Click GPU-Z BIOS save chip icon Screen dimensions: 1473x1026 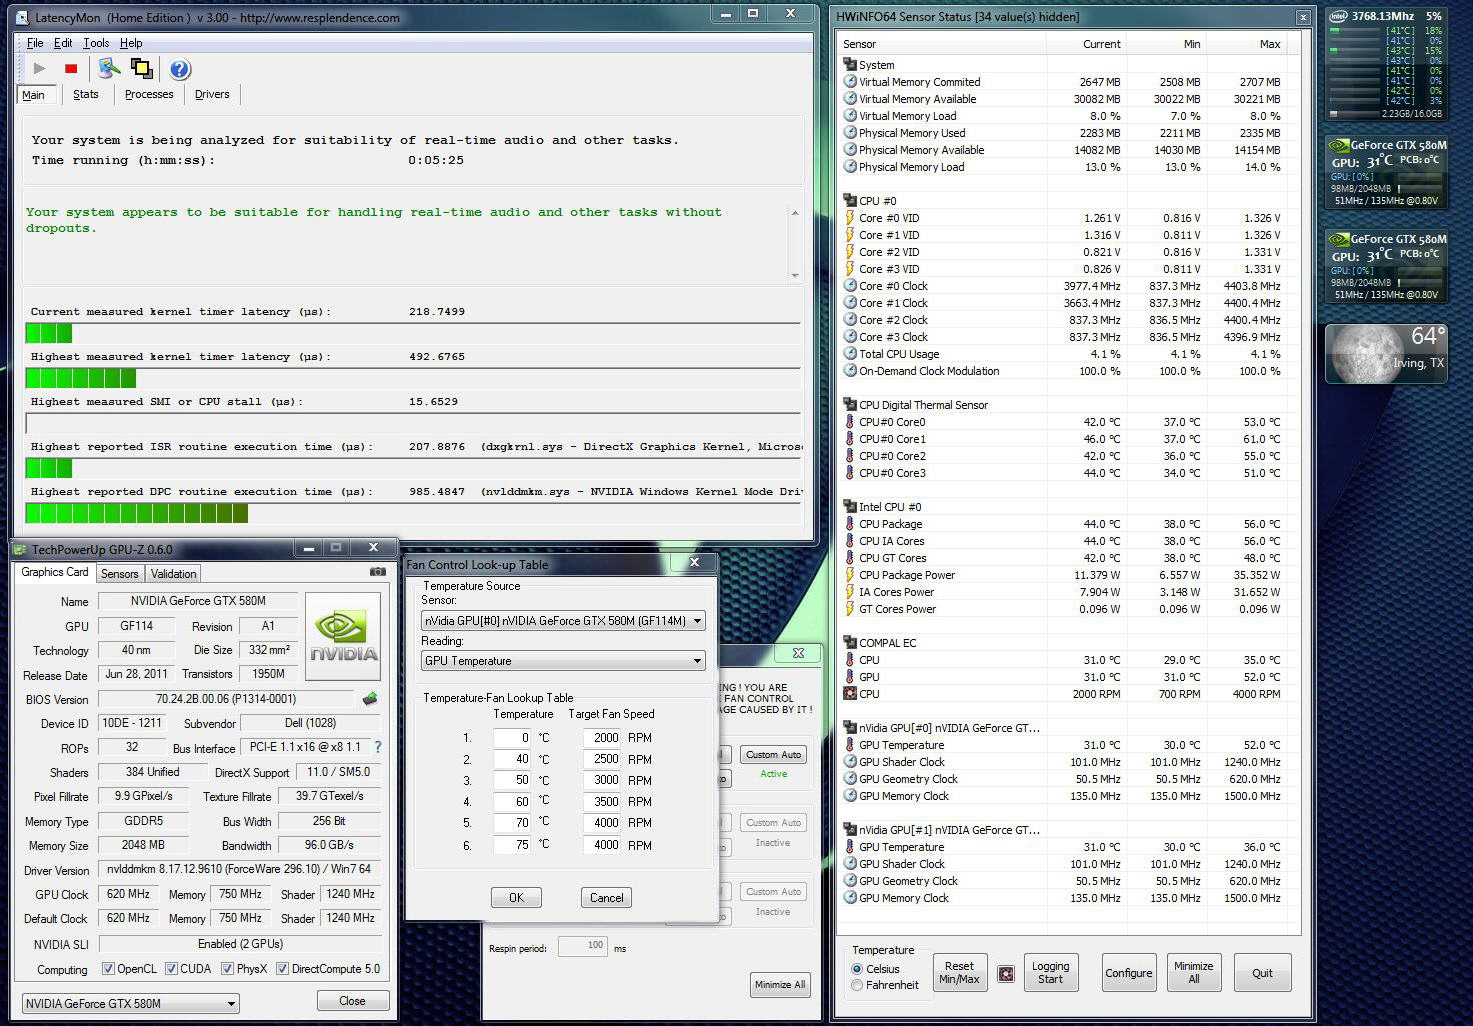pos(370,699)
